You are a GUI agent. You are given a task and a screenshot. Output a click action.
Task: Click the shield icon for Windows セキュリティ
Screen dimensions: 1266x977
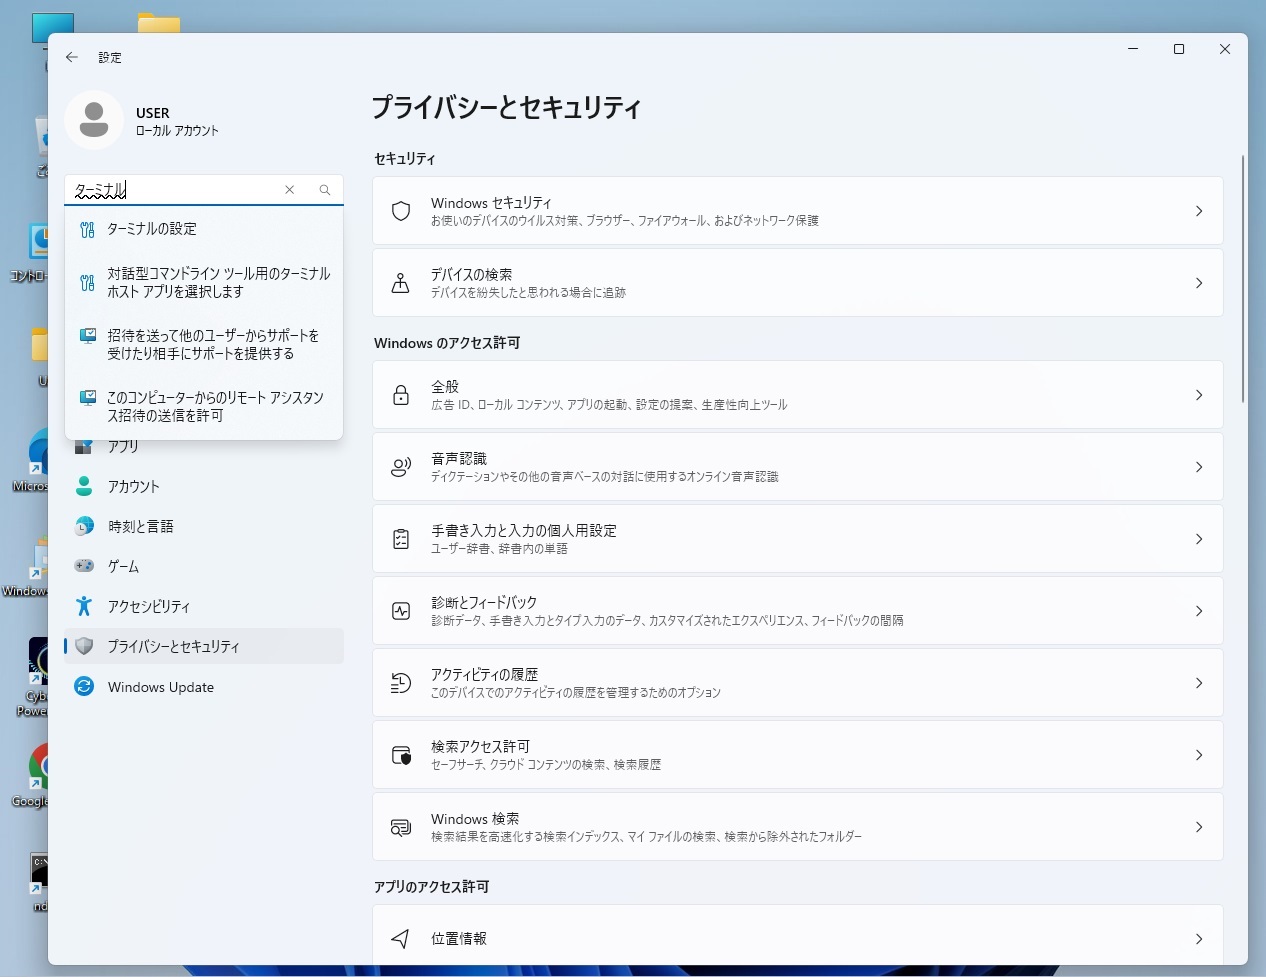click(401, 211)
